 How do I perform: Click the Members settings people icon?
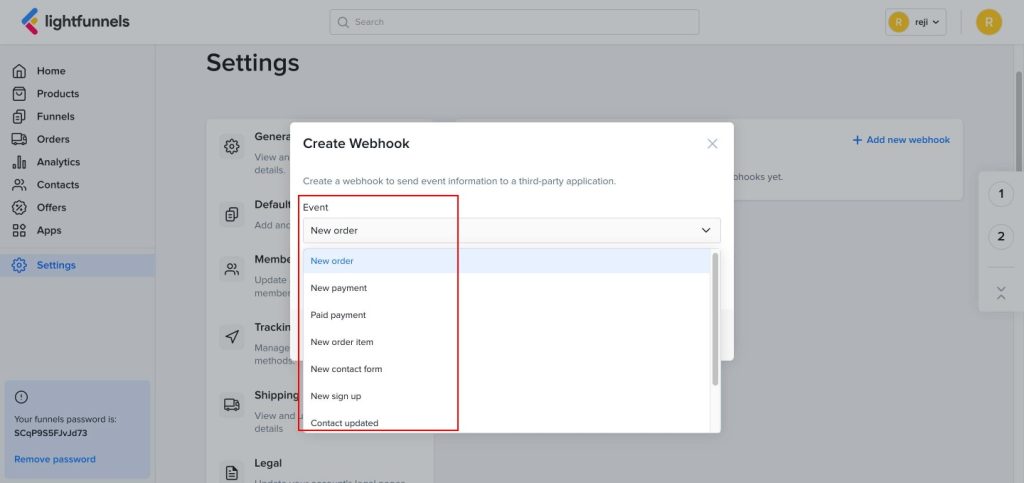232,269
